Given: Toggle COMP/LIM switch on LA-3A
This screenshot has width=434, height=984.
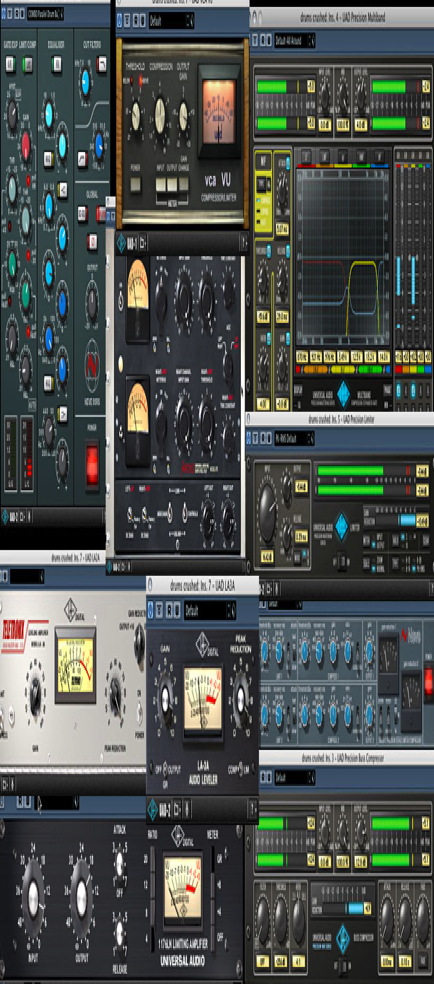Looking at the screenshot, I should (x=240, y=767).
